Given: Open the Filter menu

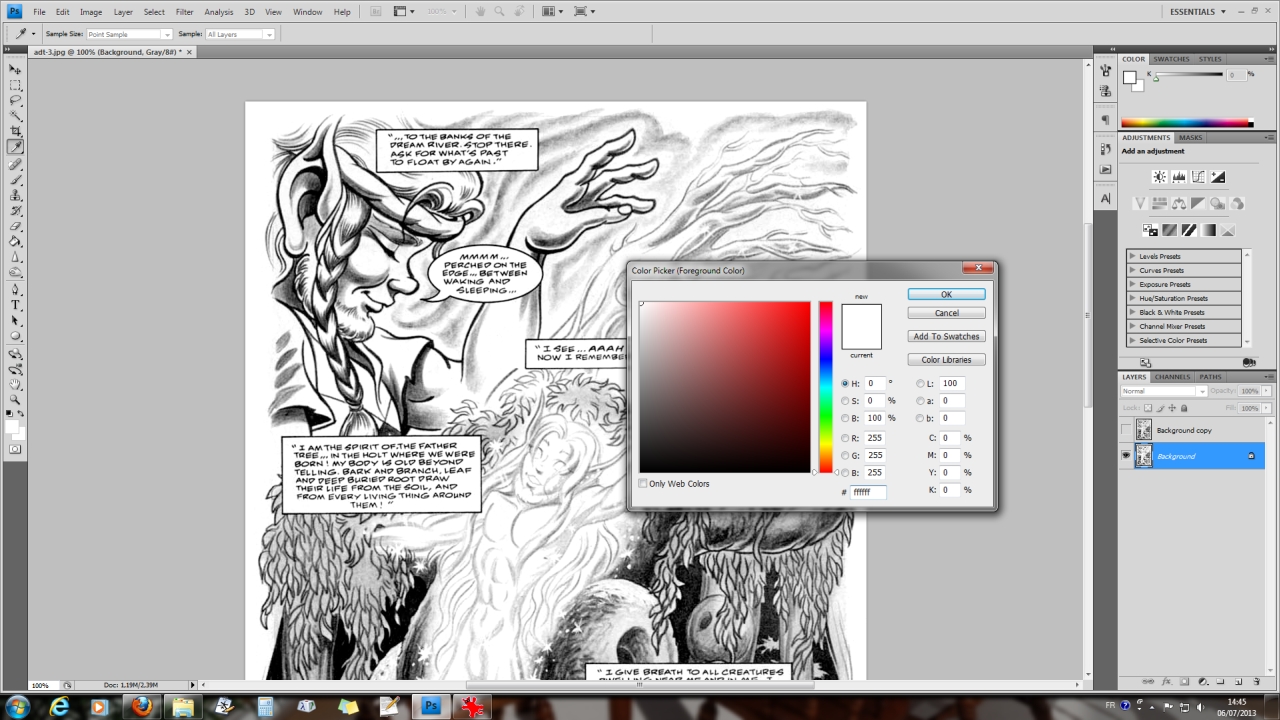Looking at the screenshot, I should pos(184,12).
